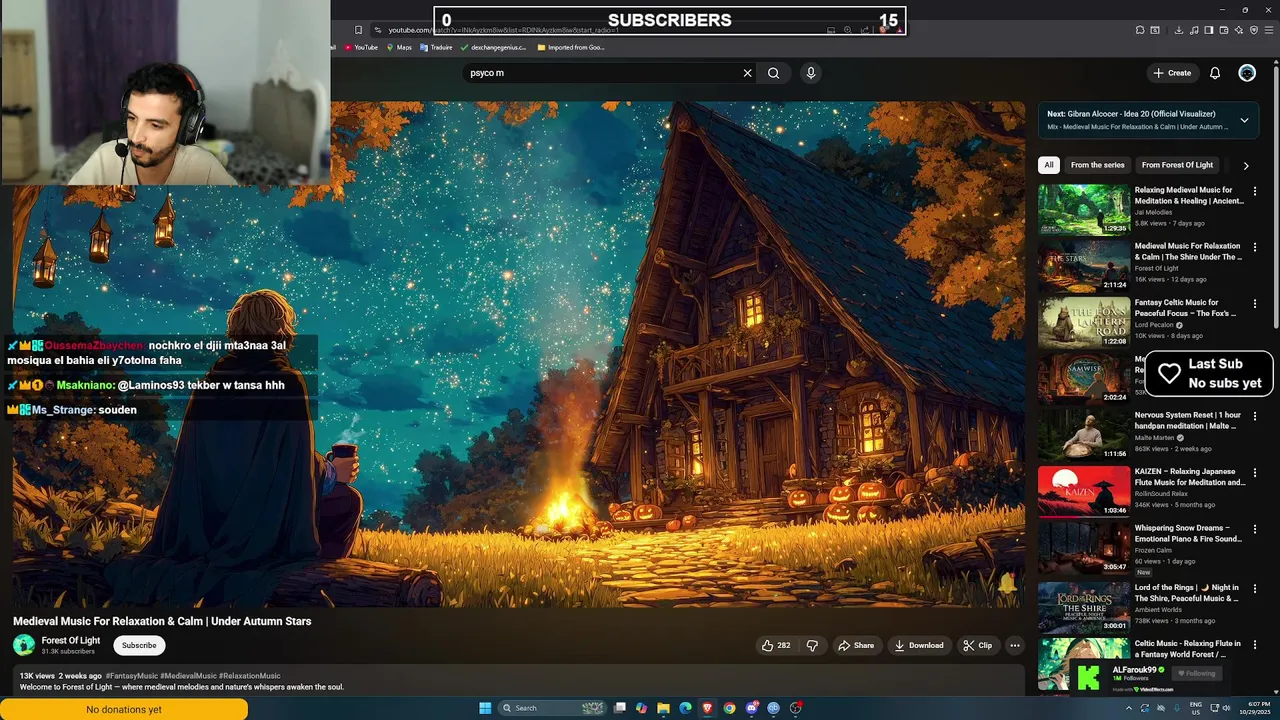Open Nervous System Reset handpan video title
This screenshot has width=1280, height=720.
point(1188,420)
